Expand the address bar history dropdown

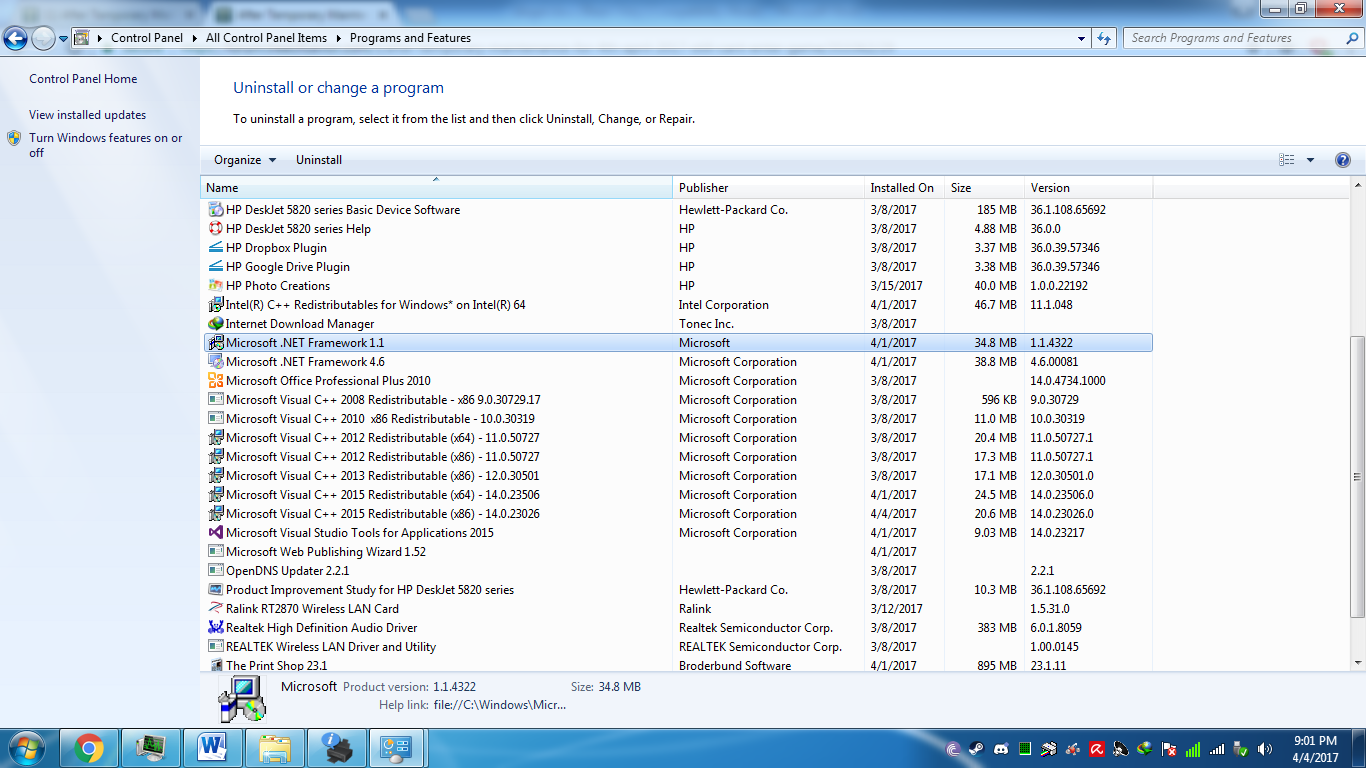click(1082, 39)
